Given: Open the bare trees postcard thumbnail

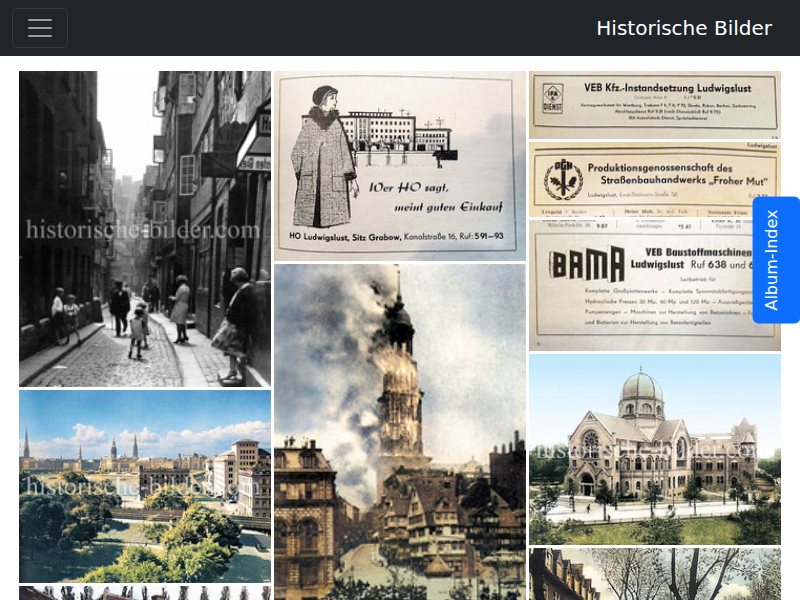Looking at the screenshot, I should pos(655,574).
